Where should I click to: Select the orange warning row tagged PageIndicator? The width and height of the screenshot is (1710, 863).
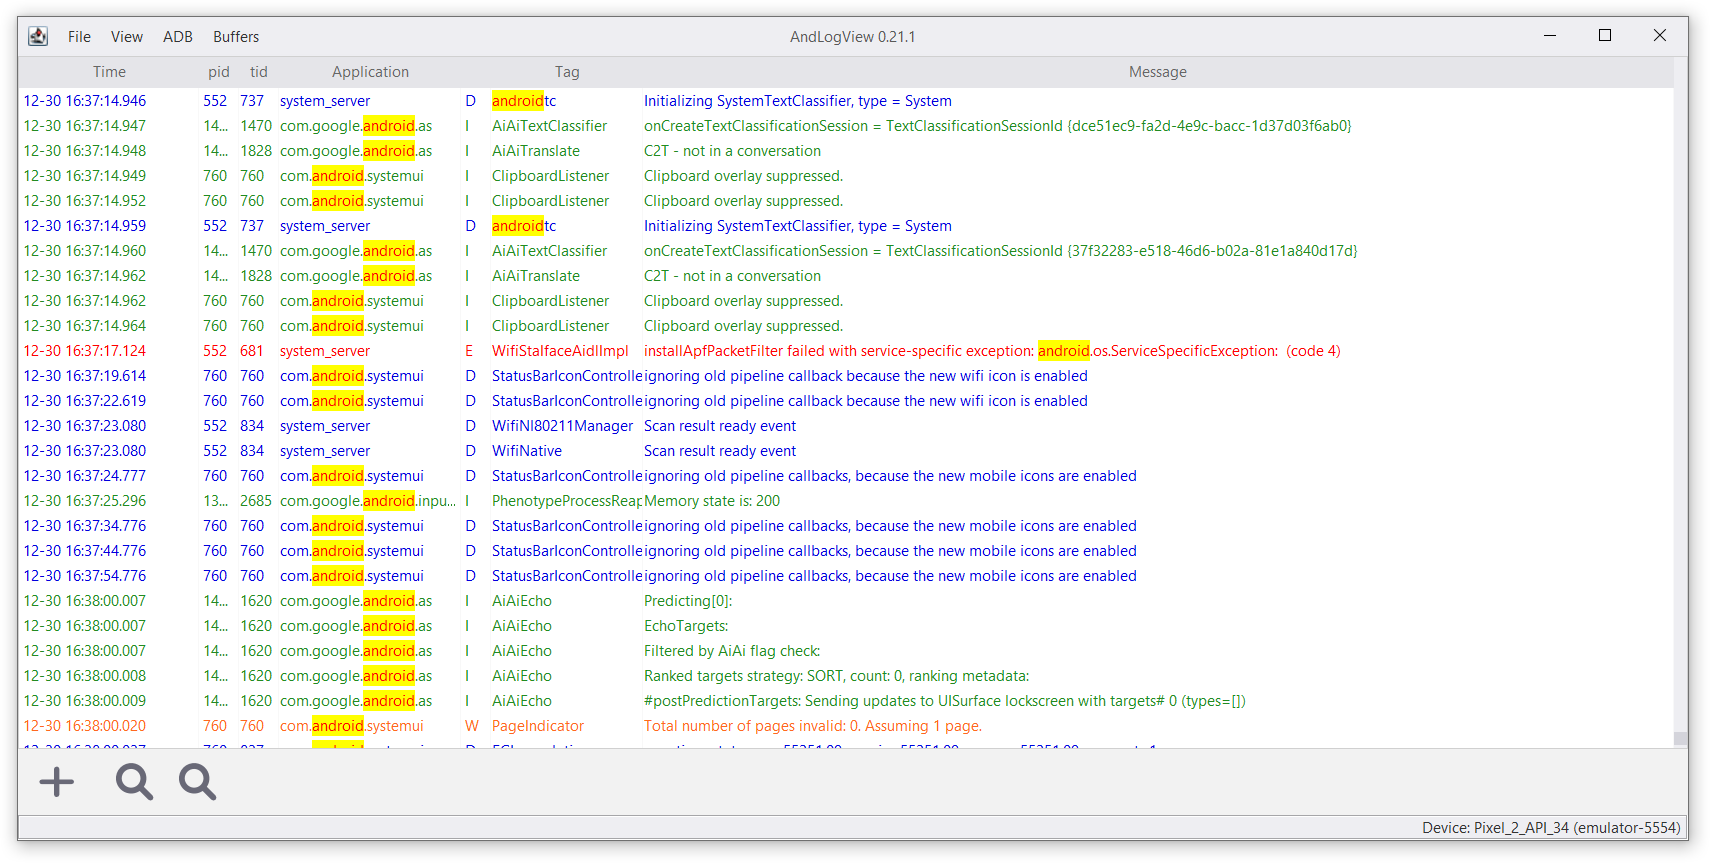pyautogui.click(x=846, y=726)
